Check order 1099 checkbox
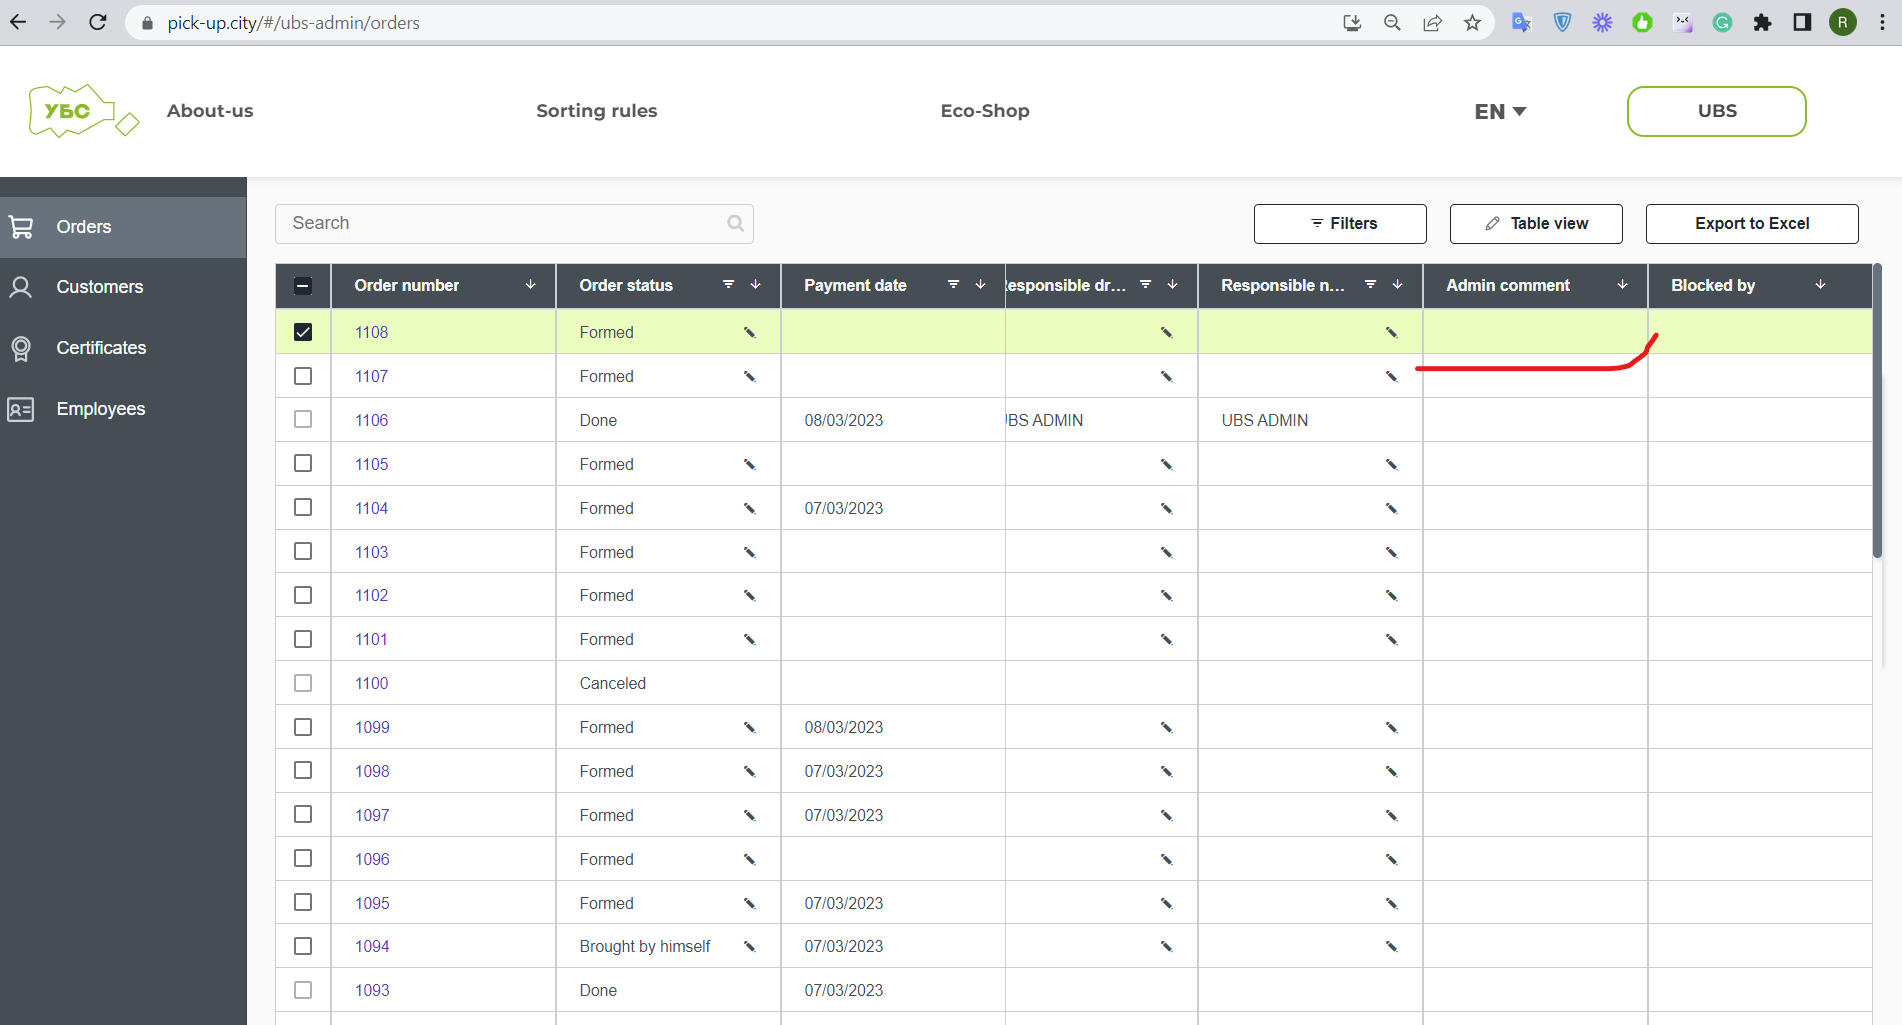Screen dimensions: 1902x1025 pos(303,727)
